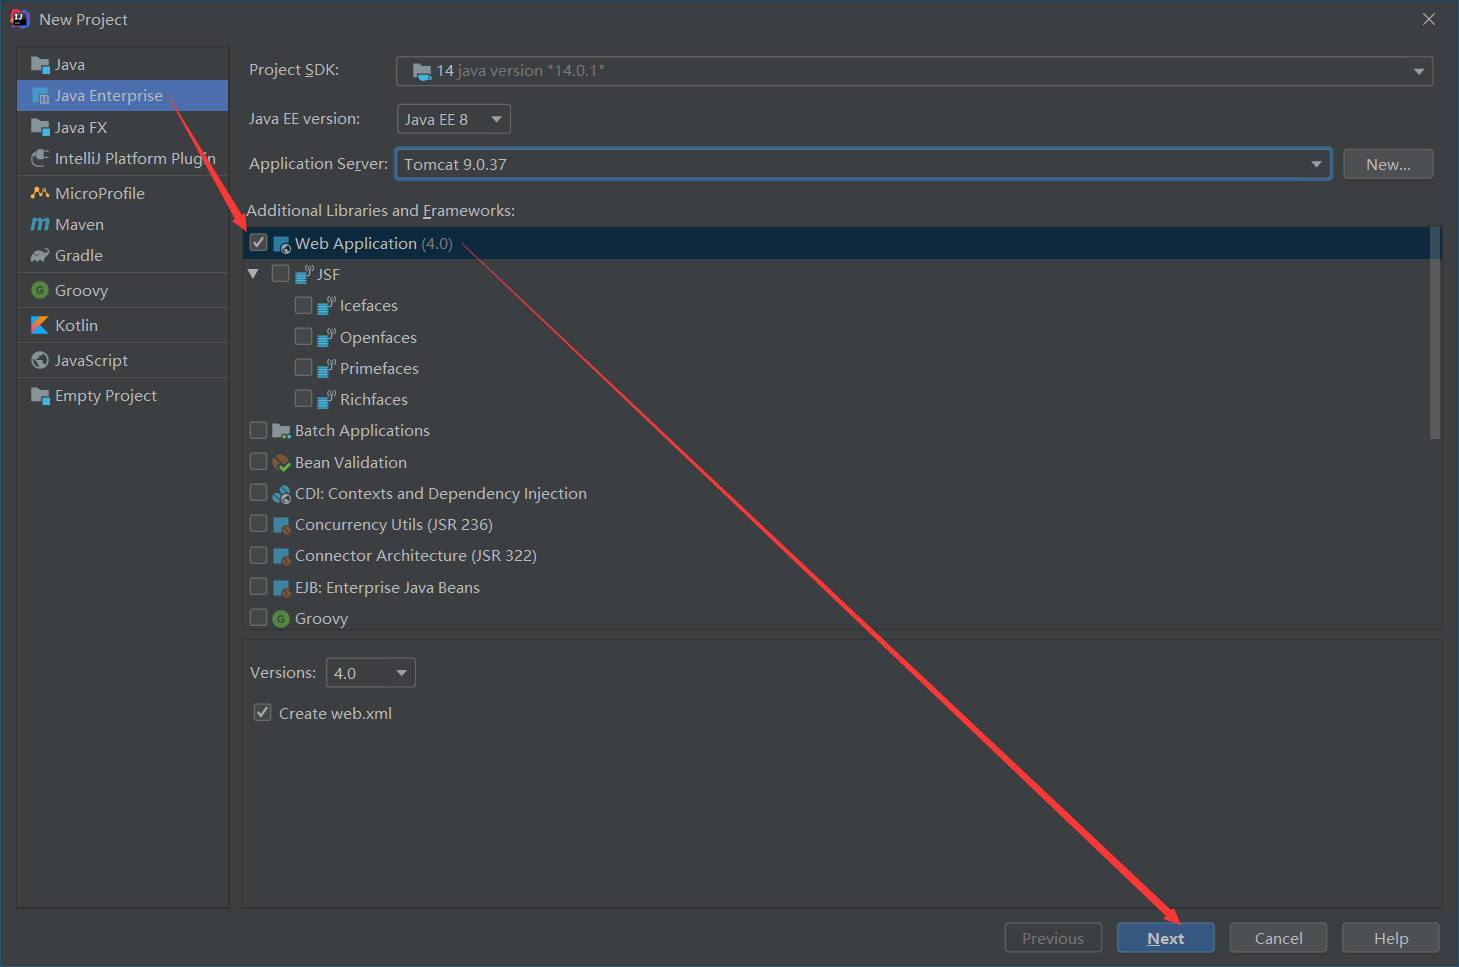Check the Primefaces checkbox
Screen dimensions: 1459x967
(x=304, y=368)
